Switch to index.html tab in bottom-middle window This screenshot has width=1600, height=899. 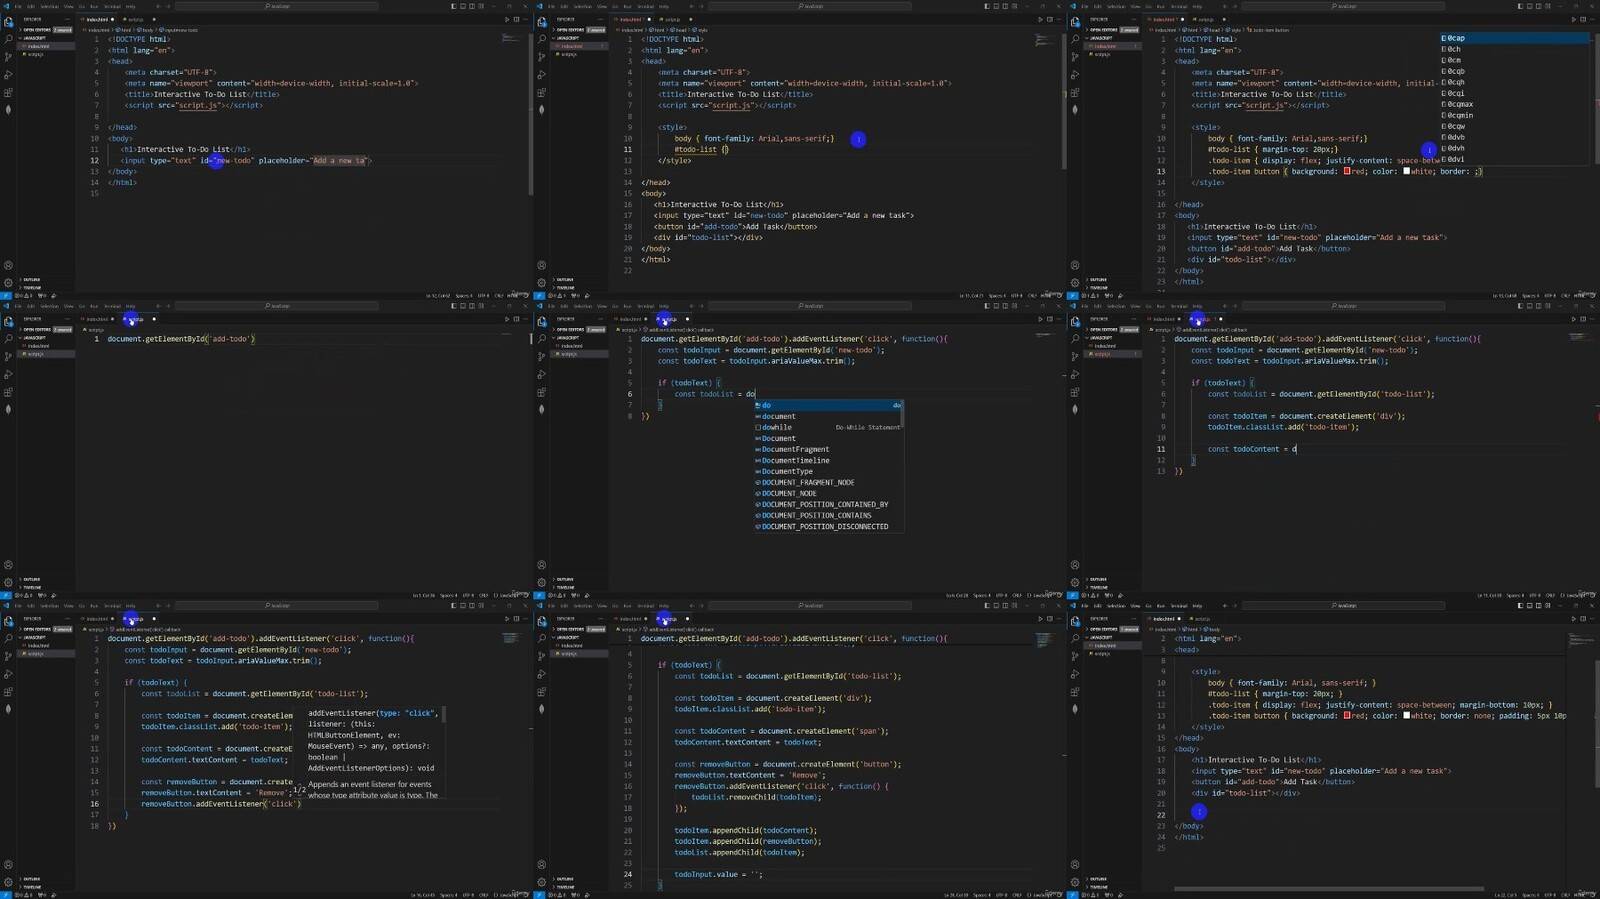coord(631,619)
